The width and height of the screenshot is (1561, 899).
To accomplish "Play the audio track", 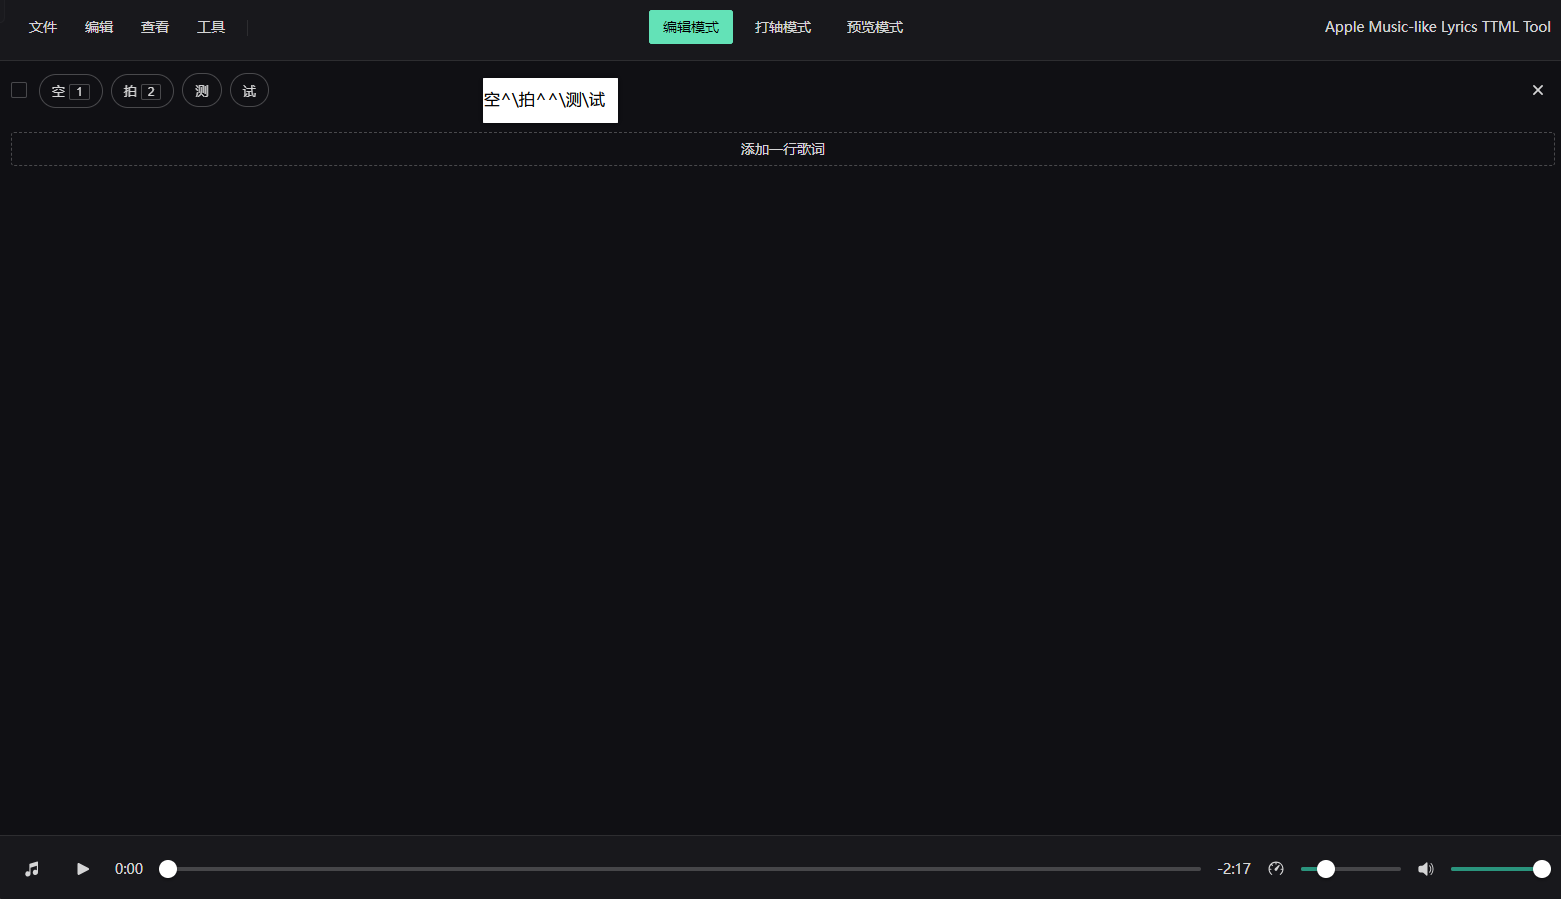I will click(83, 869).
